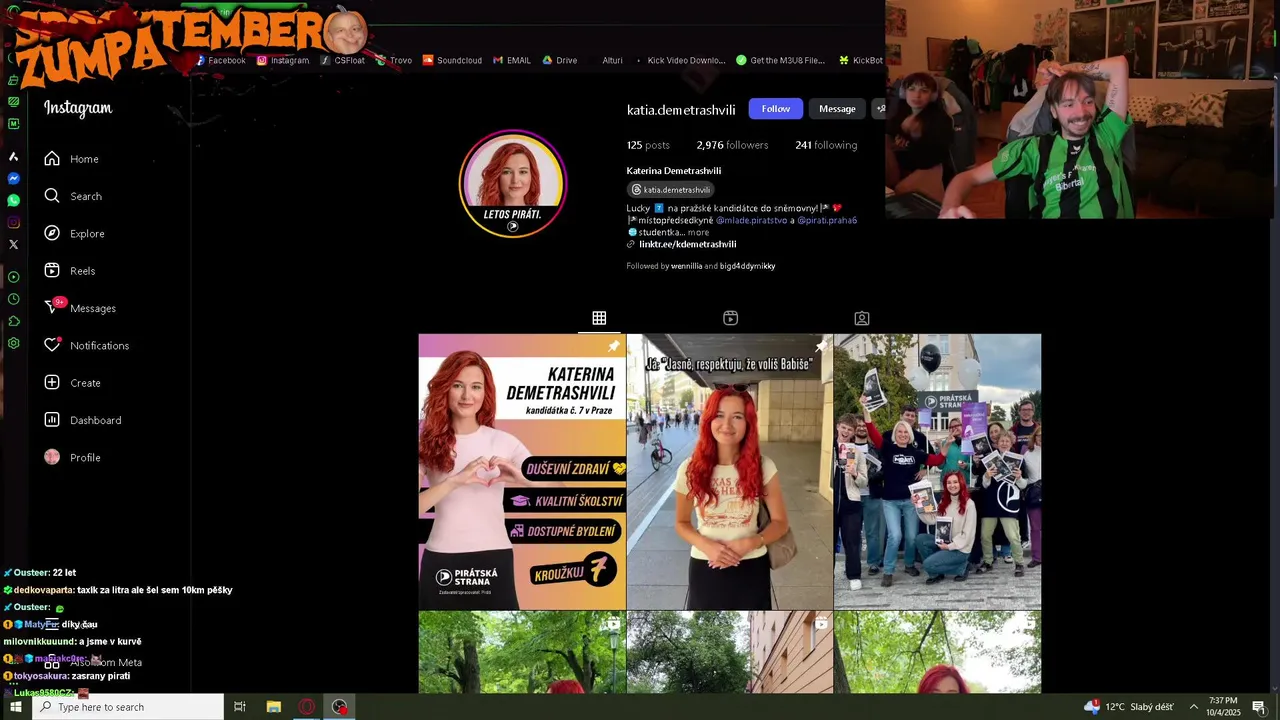Open the Pirátská strana group photo post
This screenshot has width=1280, height=720.
click(x=937, y=472)
